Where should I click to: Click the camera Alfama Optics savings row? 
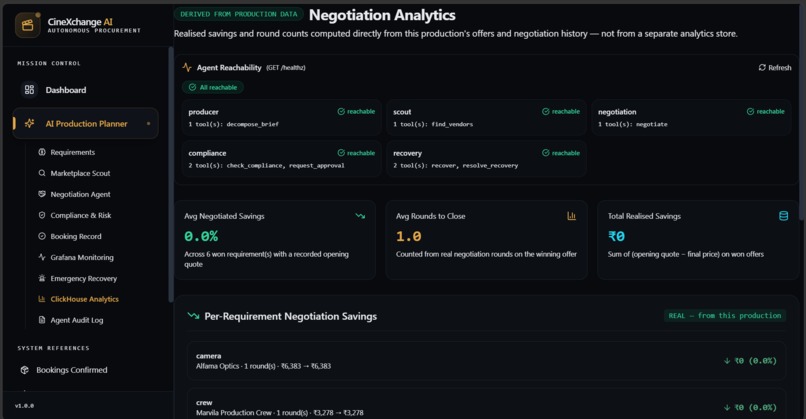(486, 361)
